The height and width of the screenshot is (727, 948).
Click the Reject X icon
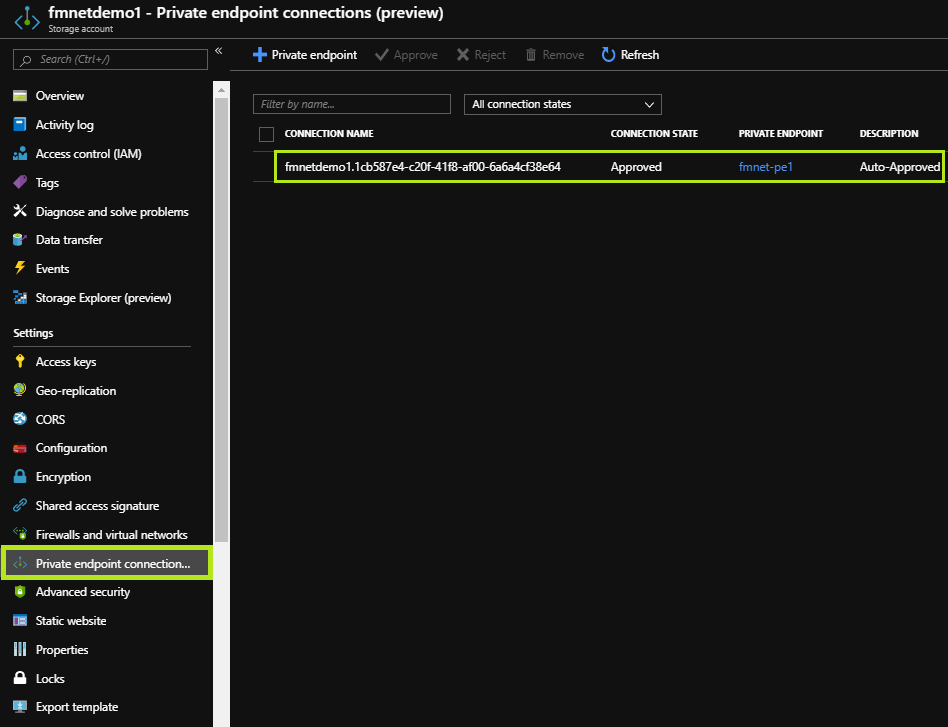pyautogui.click(x=463, y=54)
